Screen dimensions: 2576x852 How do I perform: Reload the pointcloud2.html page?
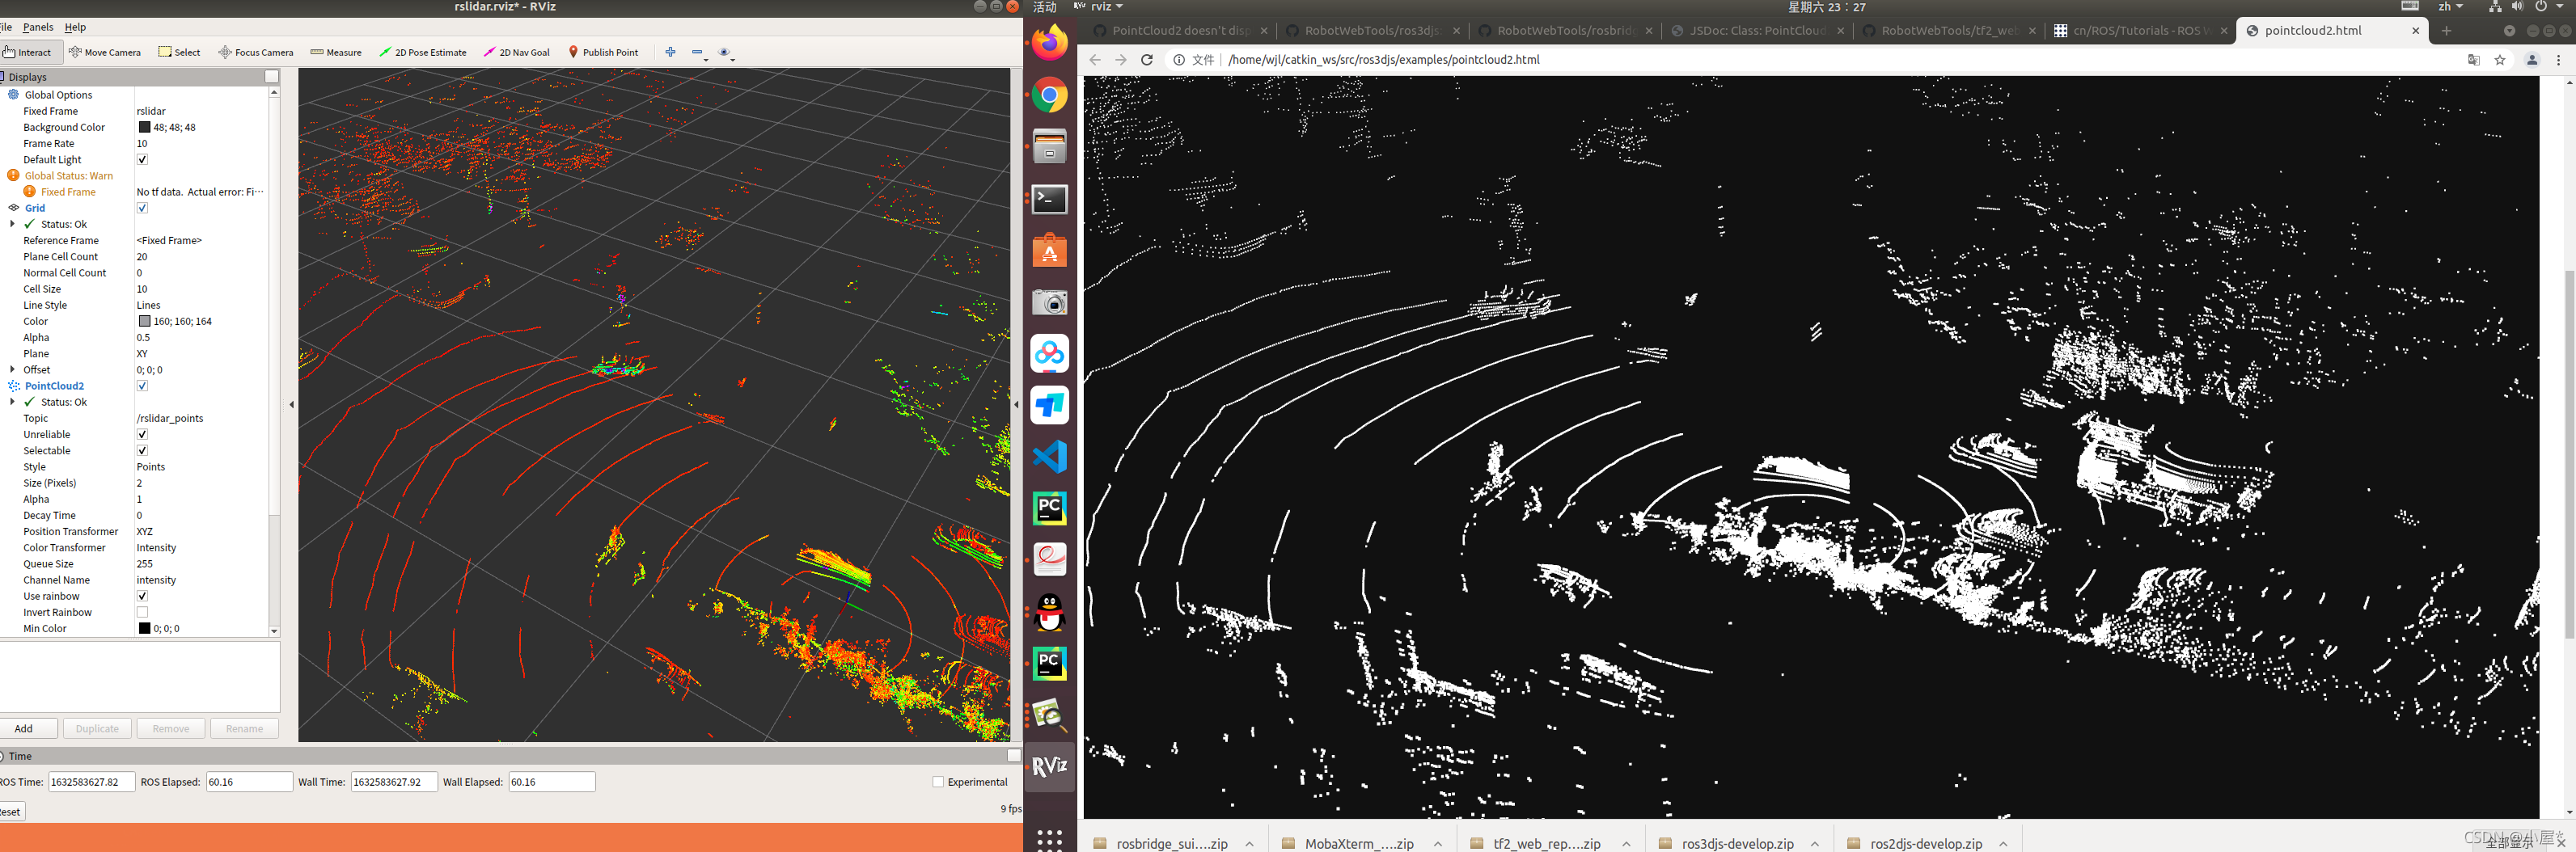pos(1147,60)
